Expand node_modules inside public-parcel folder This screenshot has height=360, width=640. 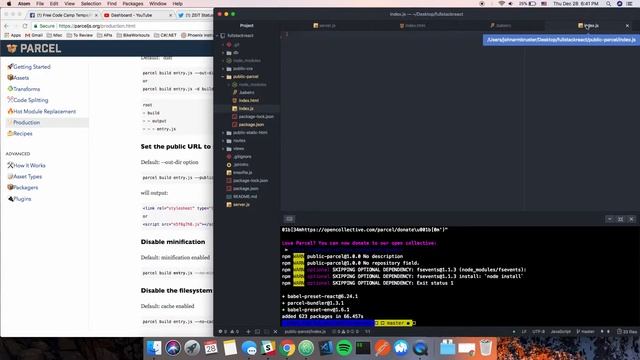(x=229, y=84)
